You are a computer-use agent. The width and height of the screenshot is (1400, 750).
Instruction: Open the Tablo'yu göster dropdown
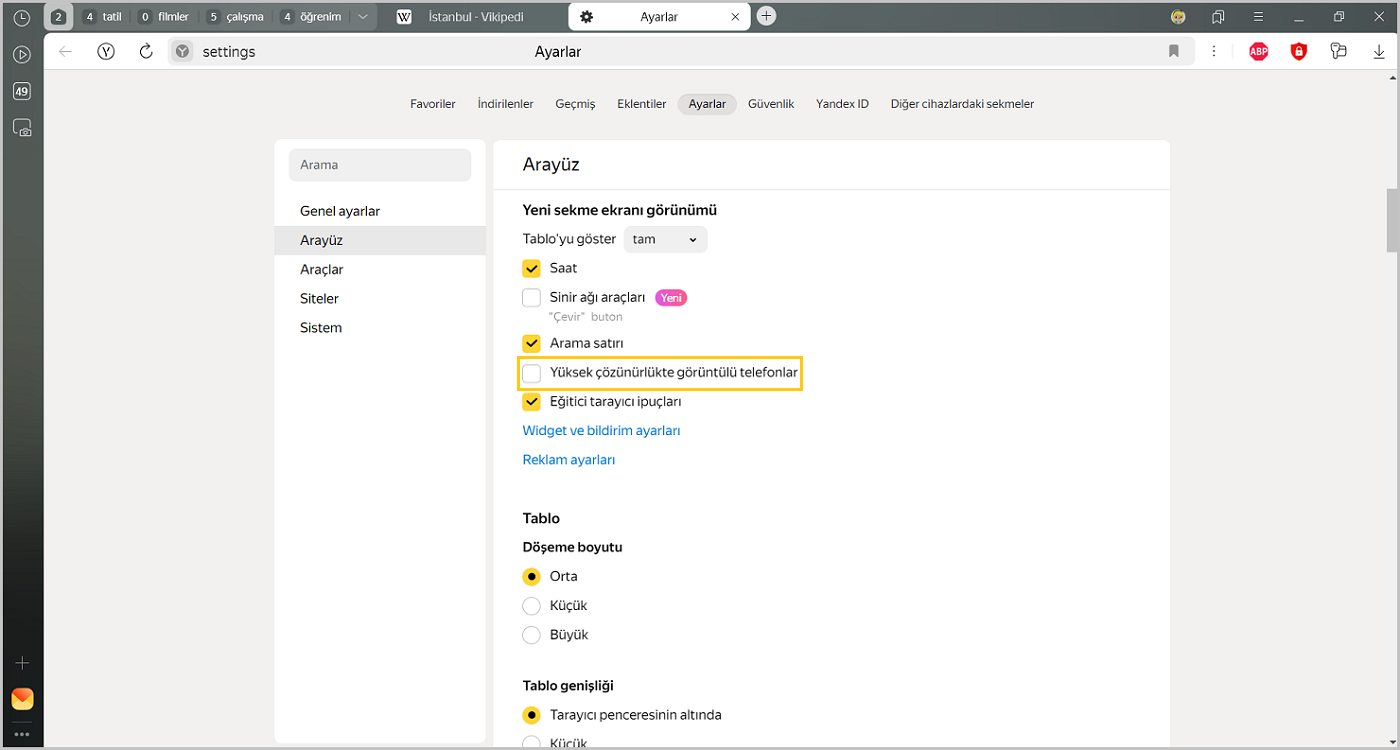(x=665, y=240)
